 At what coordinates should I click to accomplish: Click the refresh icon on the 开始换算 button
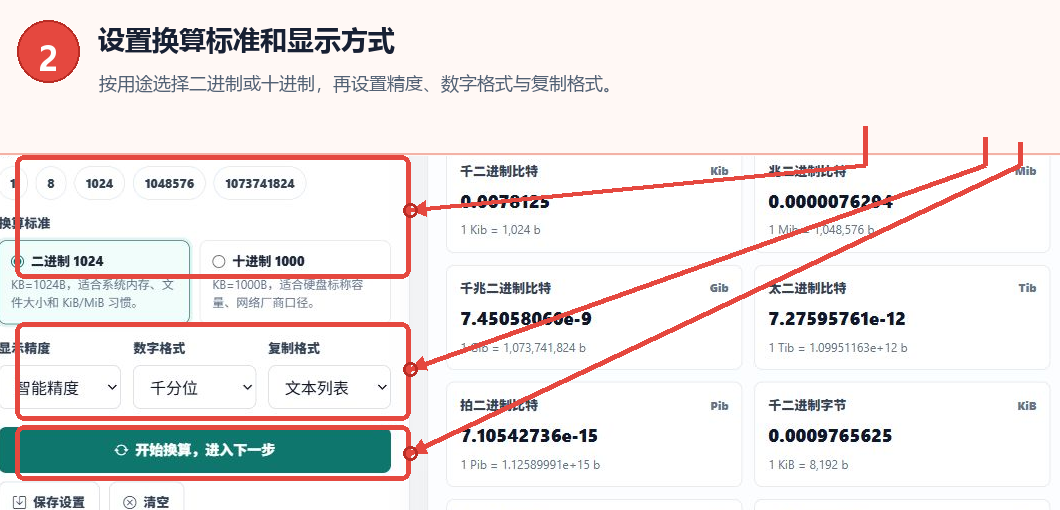click(121, 450)
